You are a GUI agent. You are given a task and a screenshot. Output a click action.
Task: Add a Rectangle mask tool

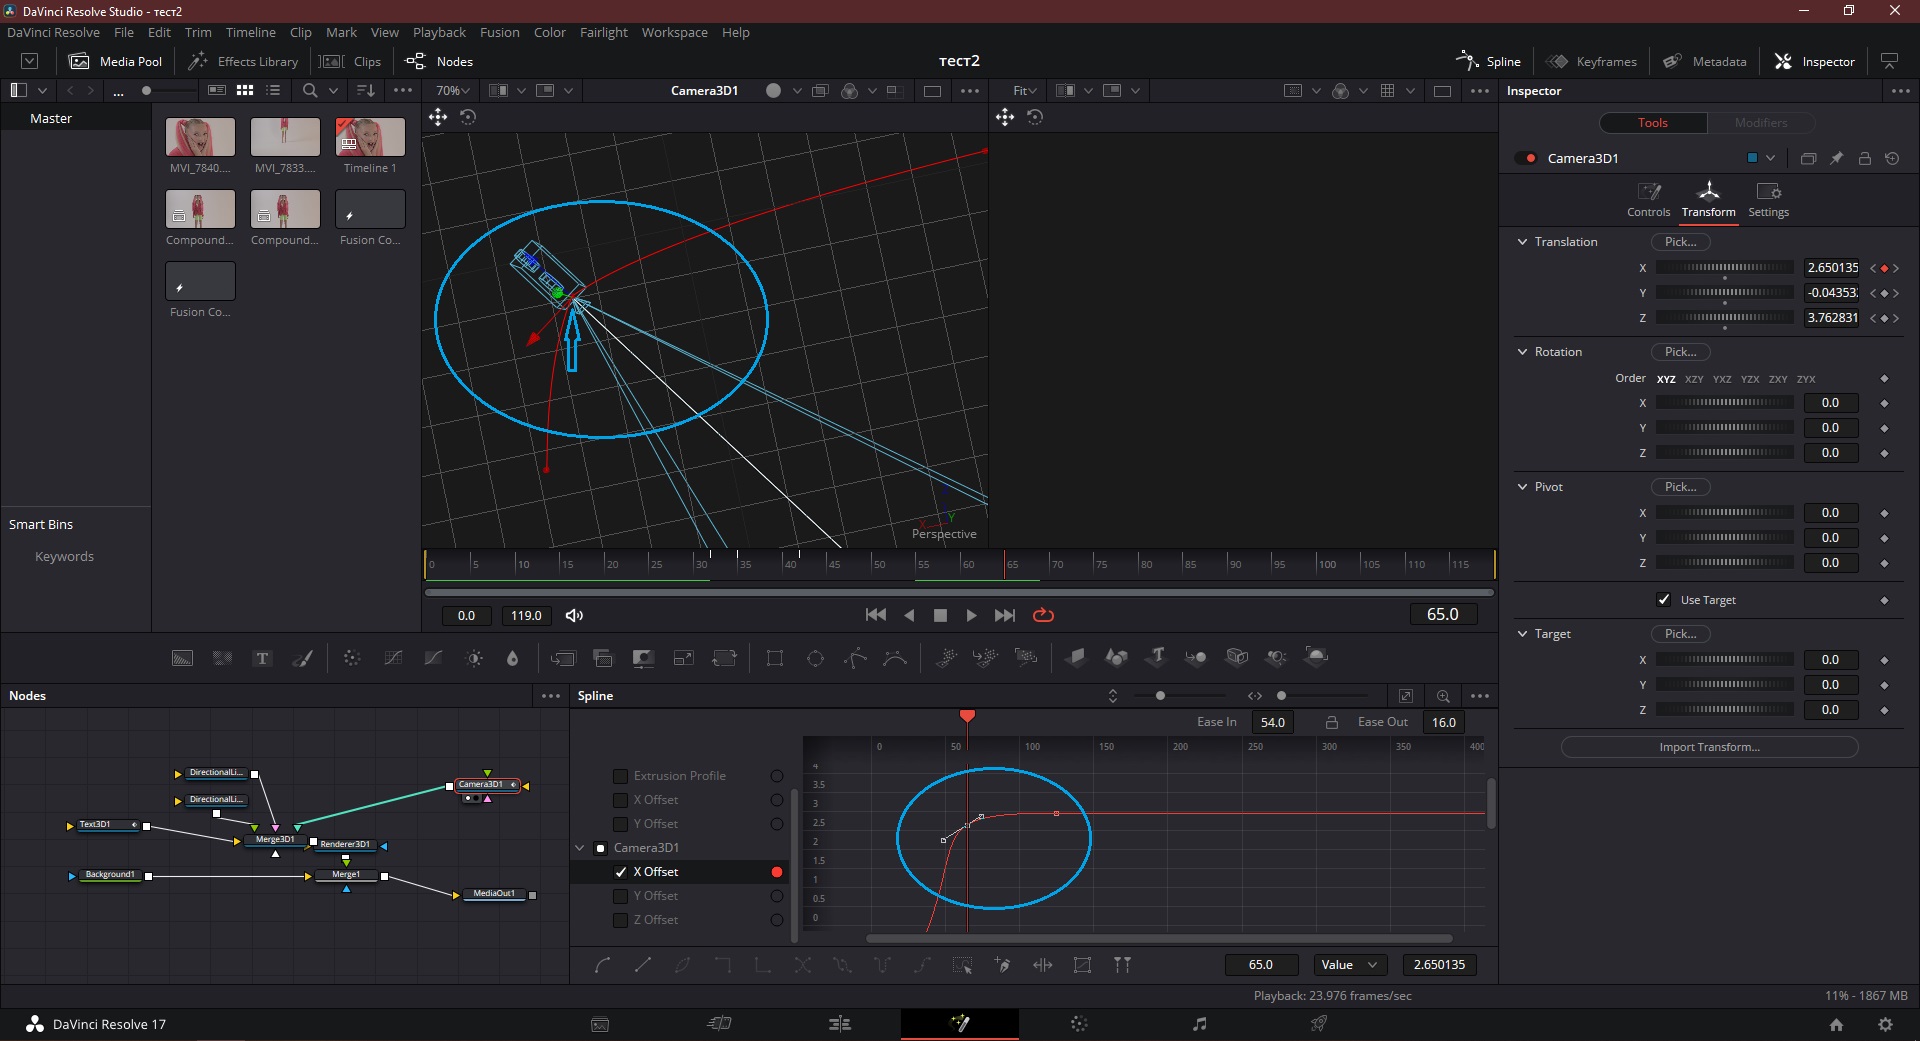click(x=775, y=658)
